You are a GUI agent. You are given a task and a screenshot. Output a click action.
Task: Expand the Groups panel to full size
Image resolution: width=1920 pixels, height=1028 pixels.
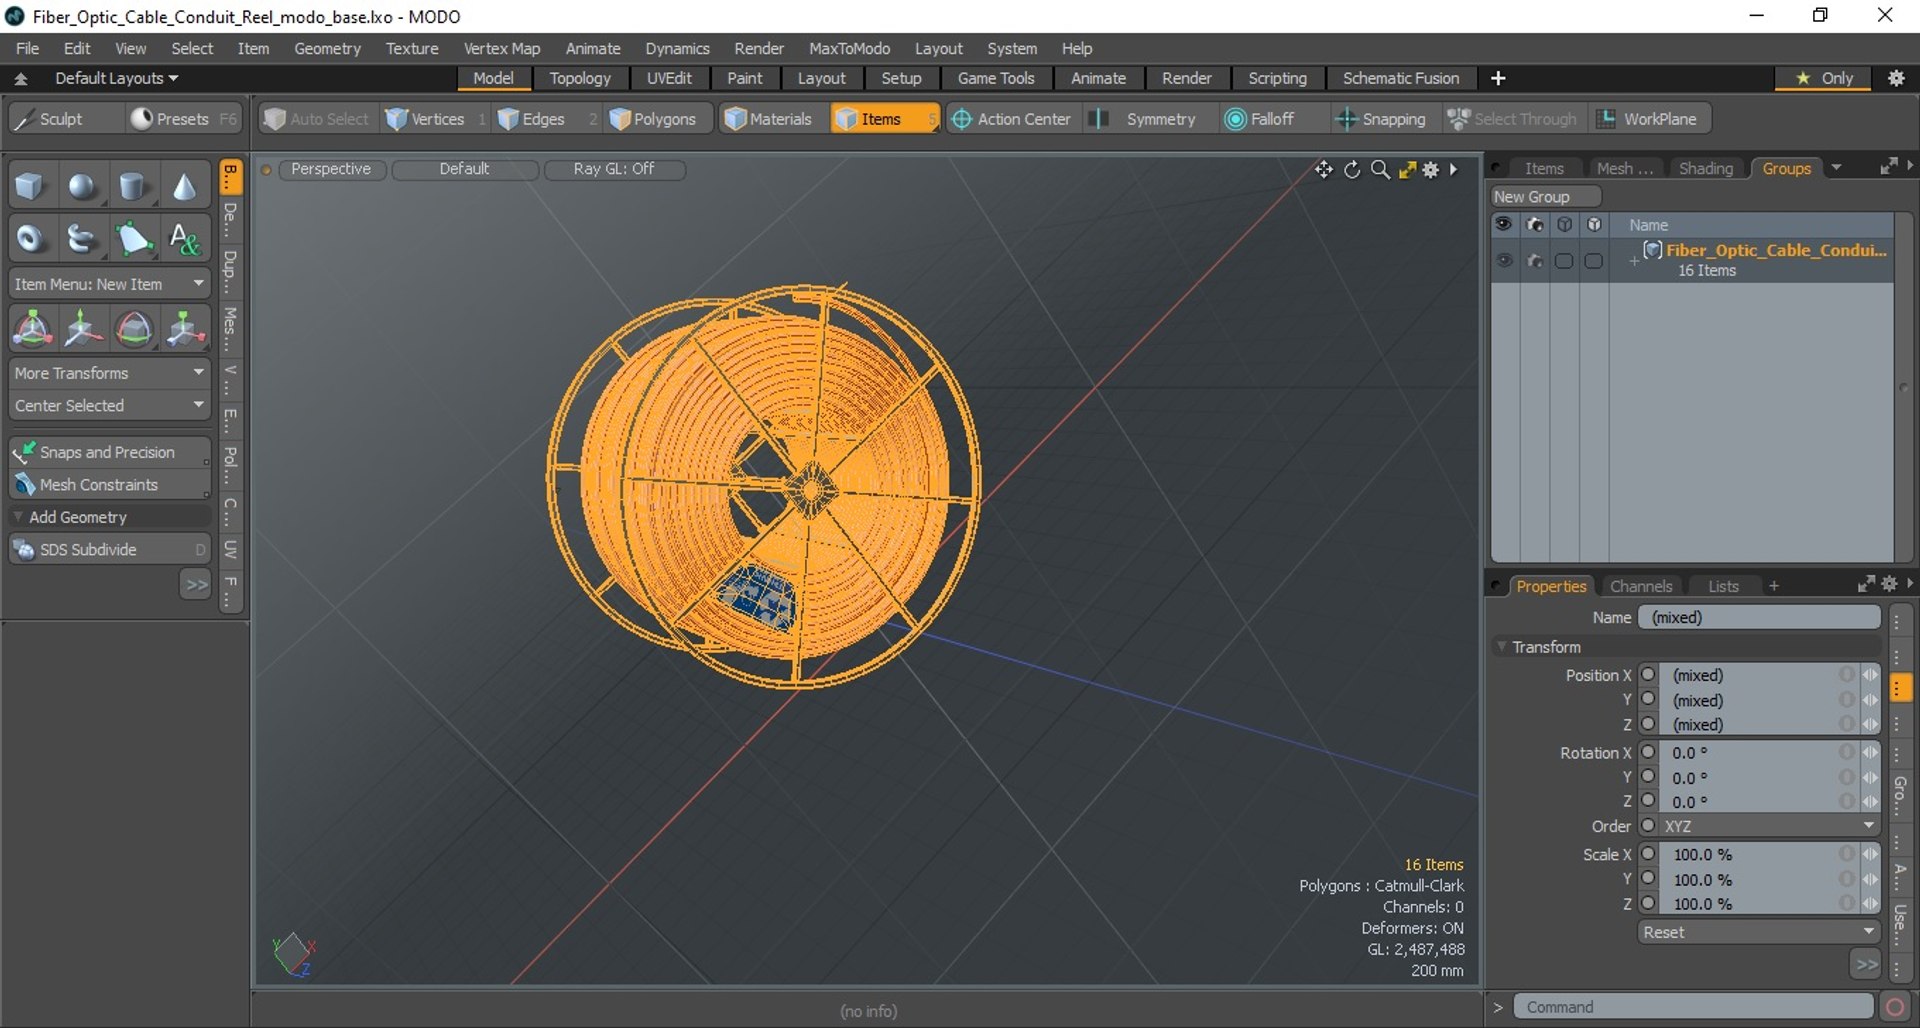pos(1888,167)
